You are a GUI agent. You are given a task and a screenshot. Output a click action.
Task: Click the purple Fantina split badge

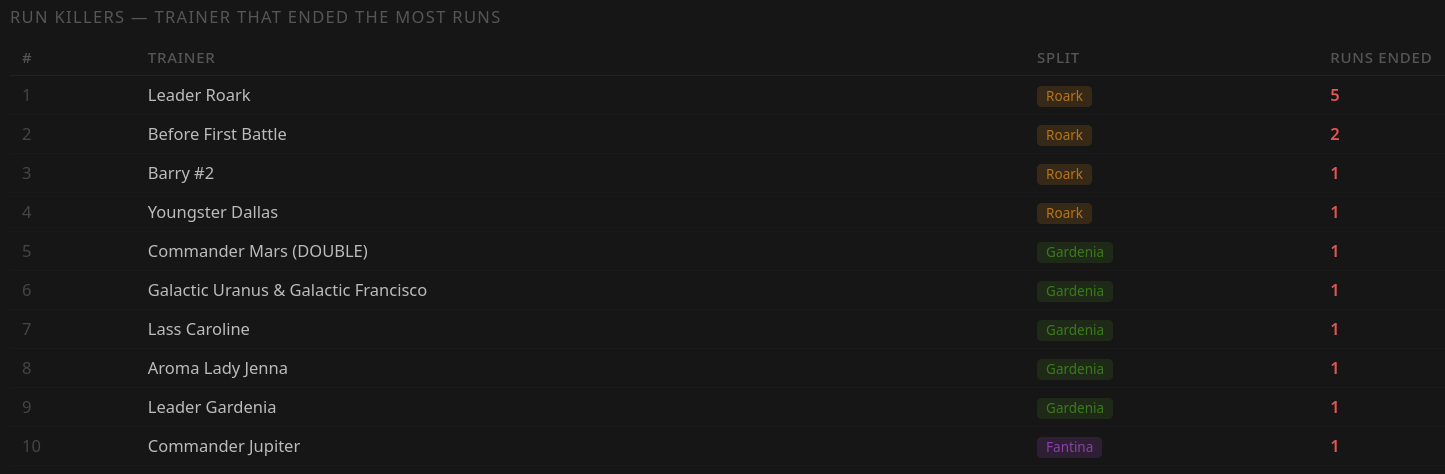tap(1069, 447)
